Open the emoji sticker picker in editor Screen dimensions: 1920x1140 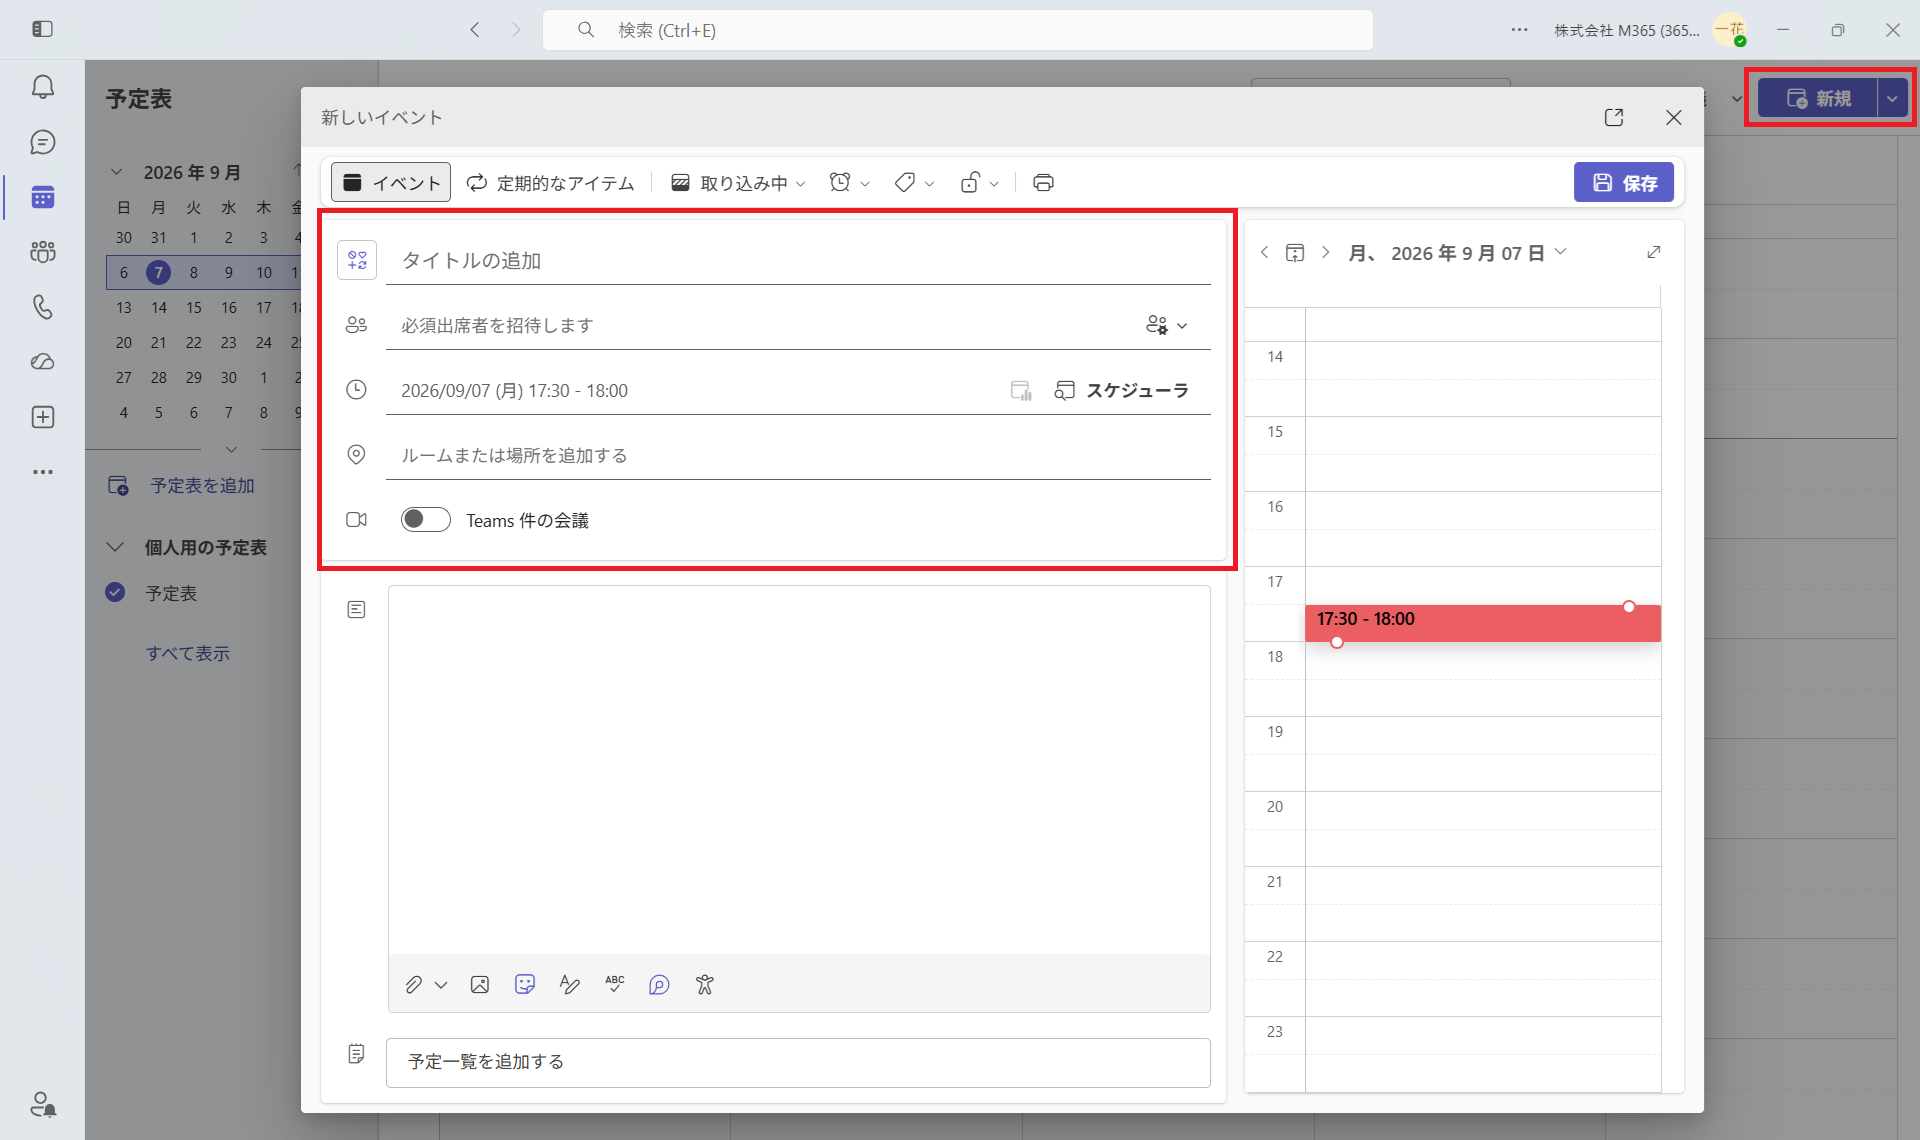525,985
